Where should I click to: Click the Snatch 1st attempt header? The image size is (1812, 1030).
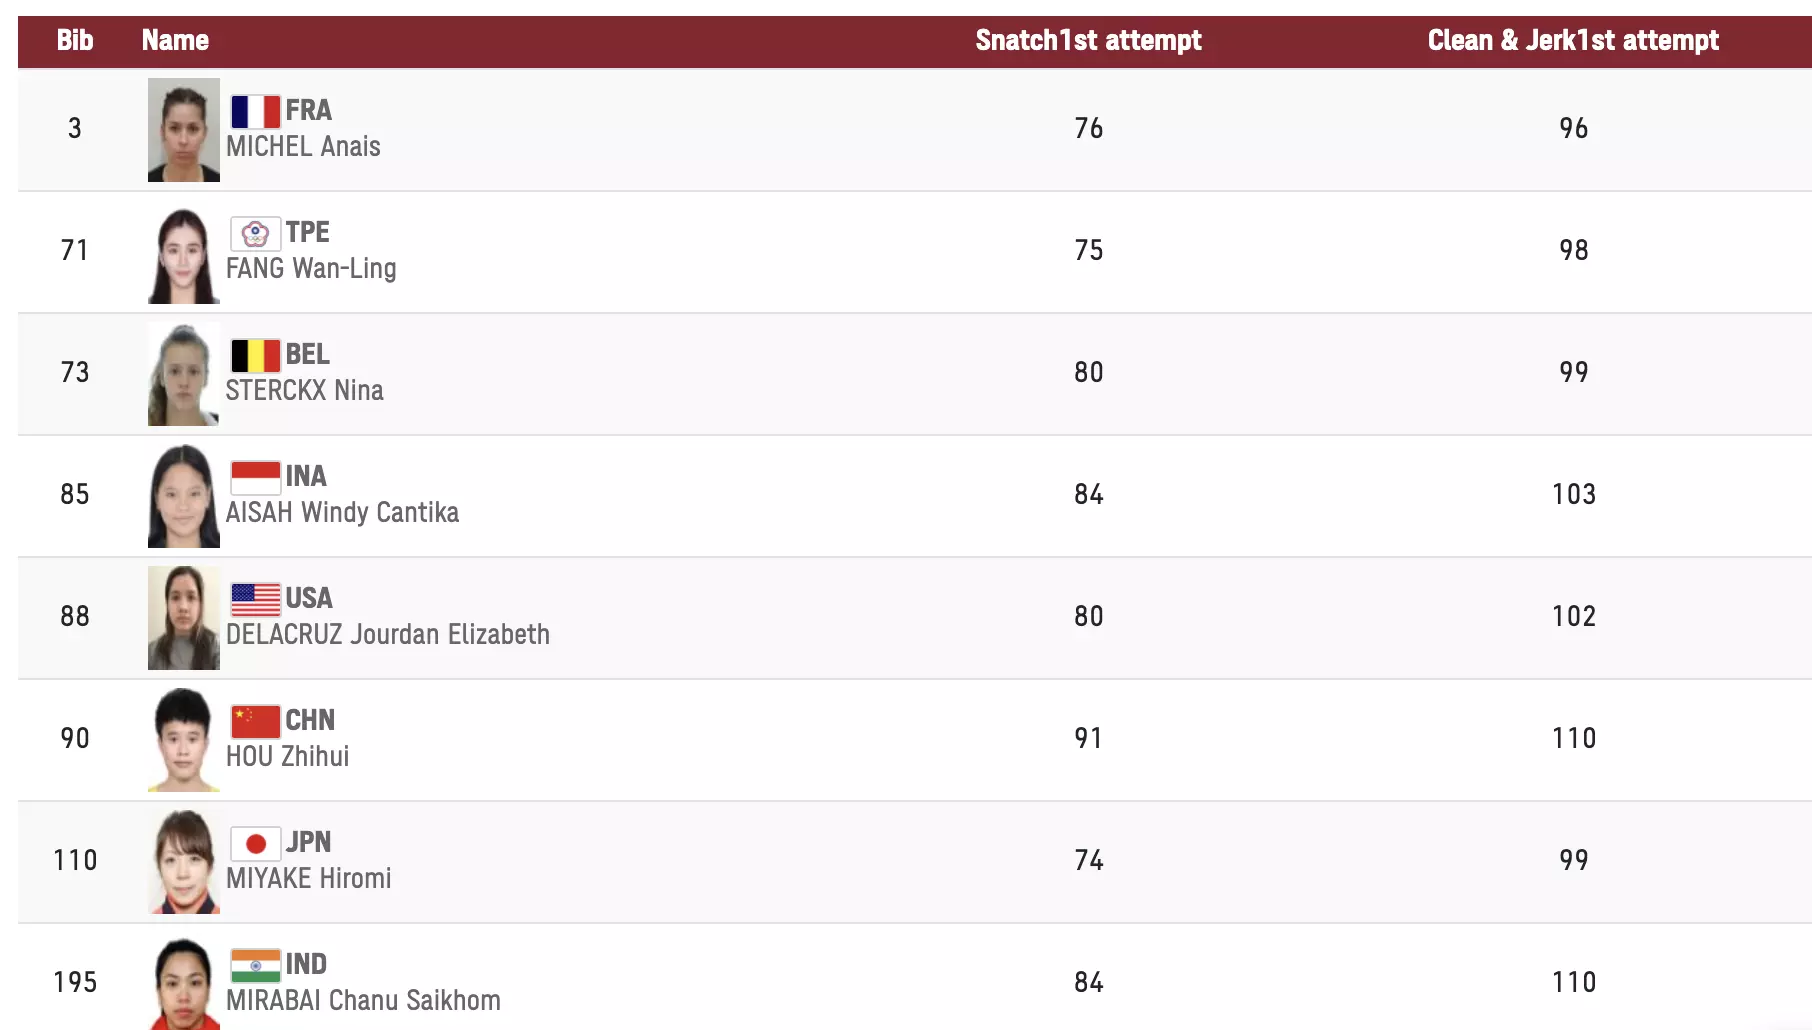coord(1088,40)
